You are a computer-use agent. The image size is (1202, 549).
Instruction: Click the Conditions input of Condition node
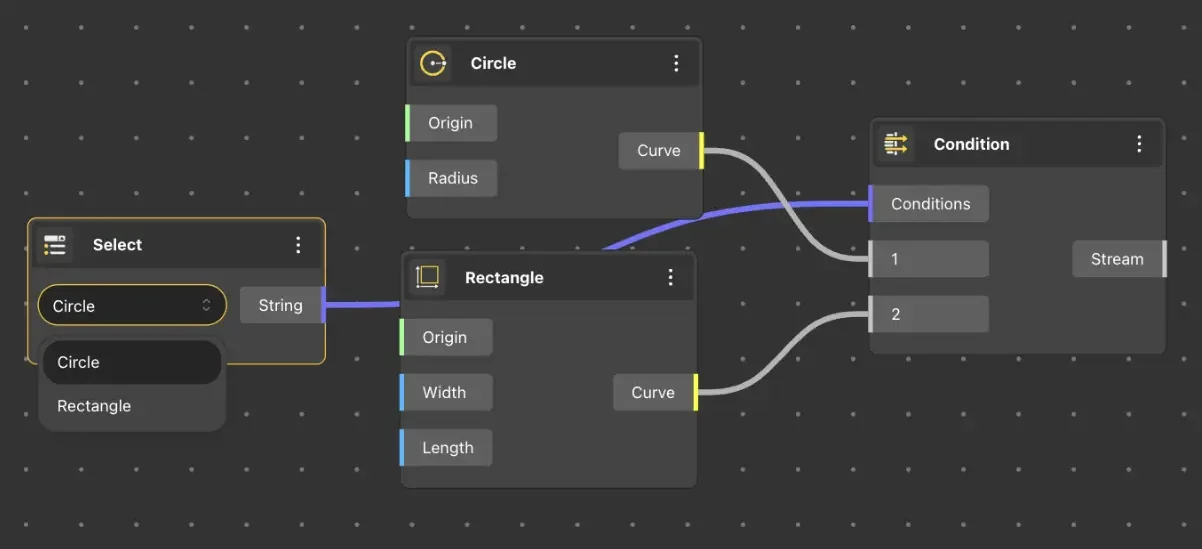[x=929, y=203]
